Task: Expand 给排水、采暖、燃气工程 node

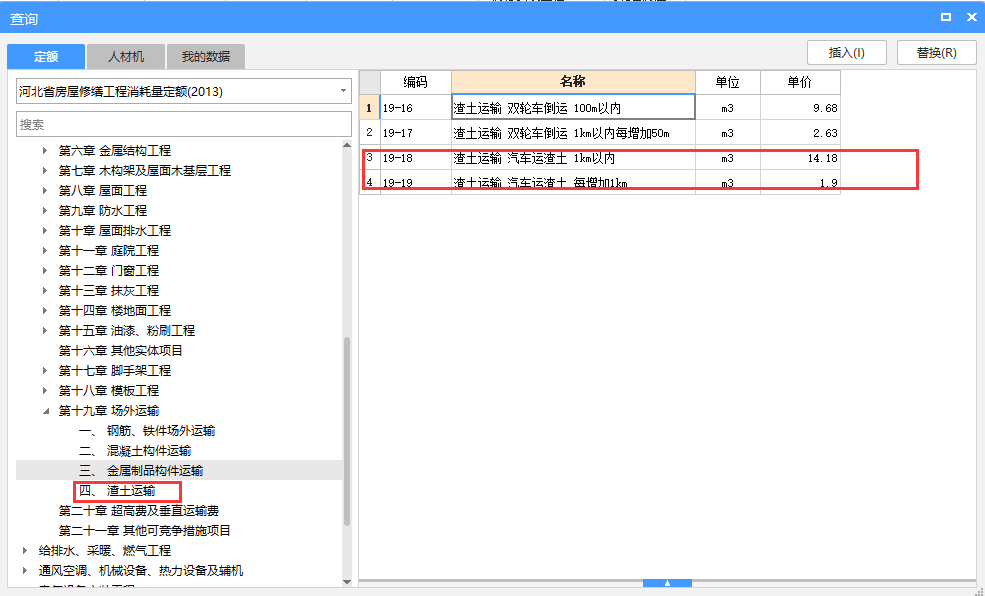Action: [25, 551]
